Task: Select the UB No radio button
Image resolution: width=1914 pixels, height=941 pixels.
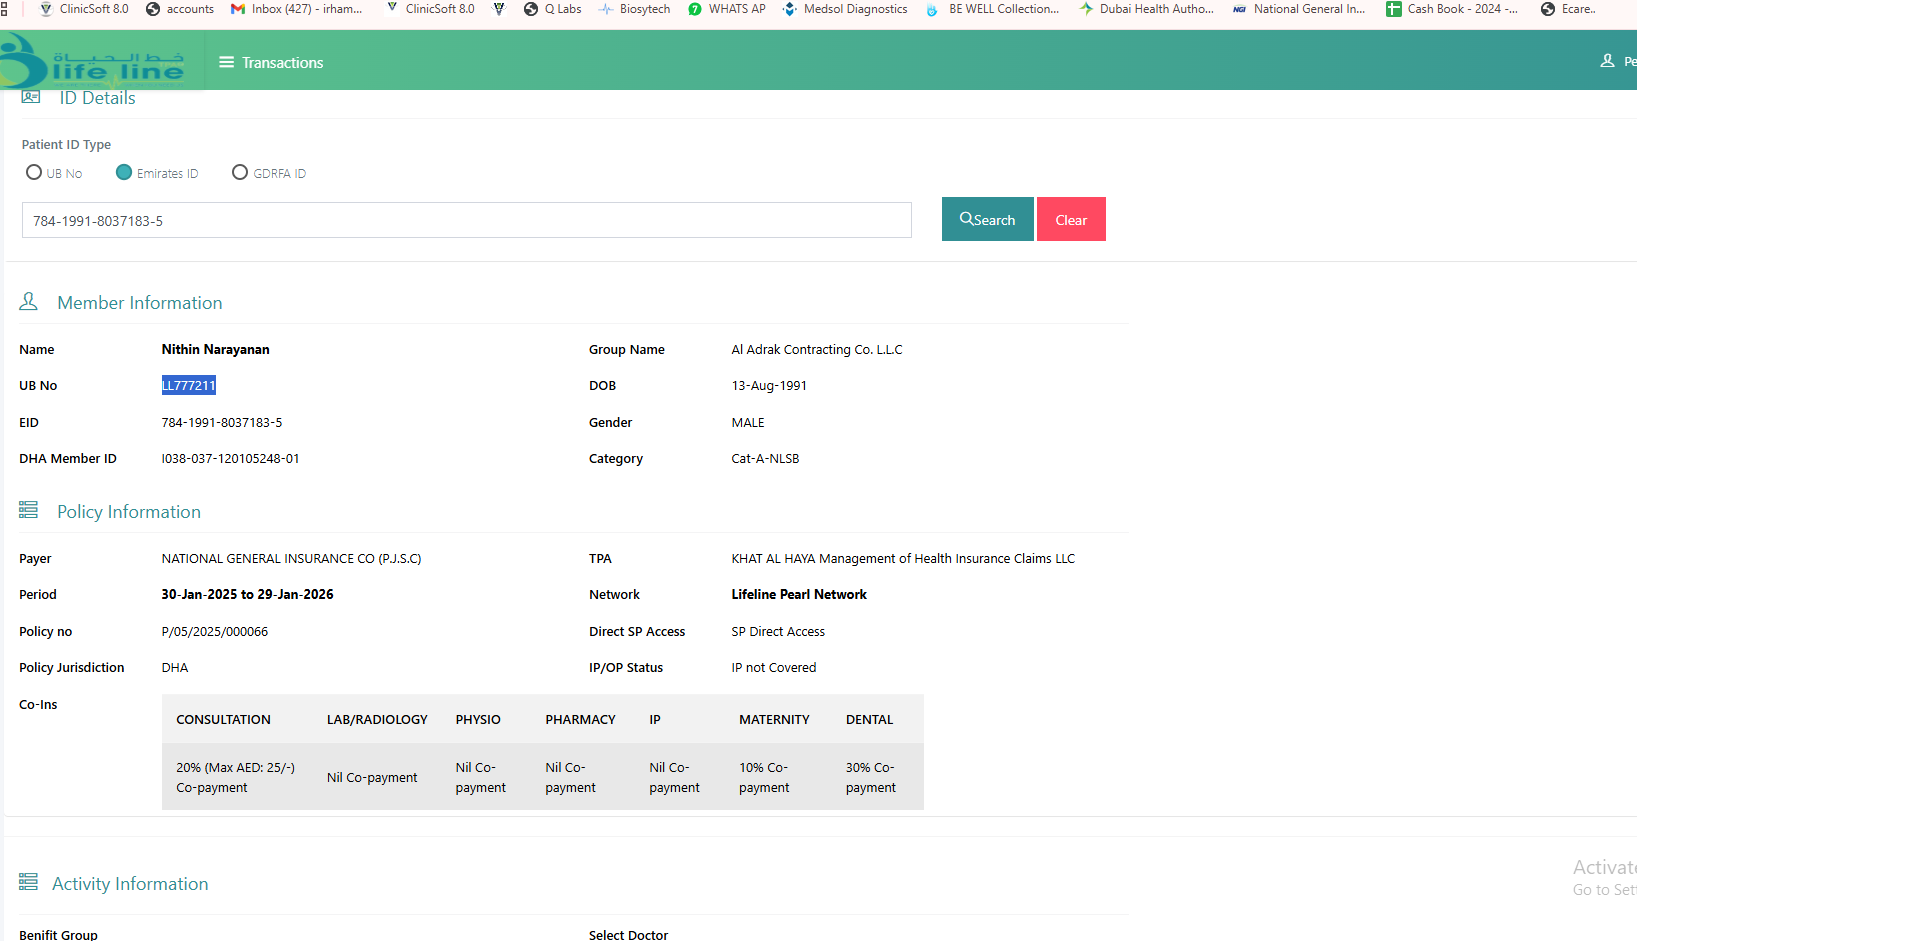Action: click(34, 172)
